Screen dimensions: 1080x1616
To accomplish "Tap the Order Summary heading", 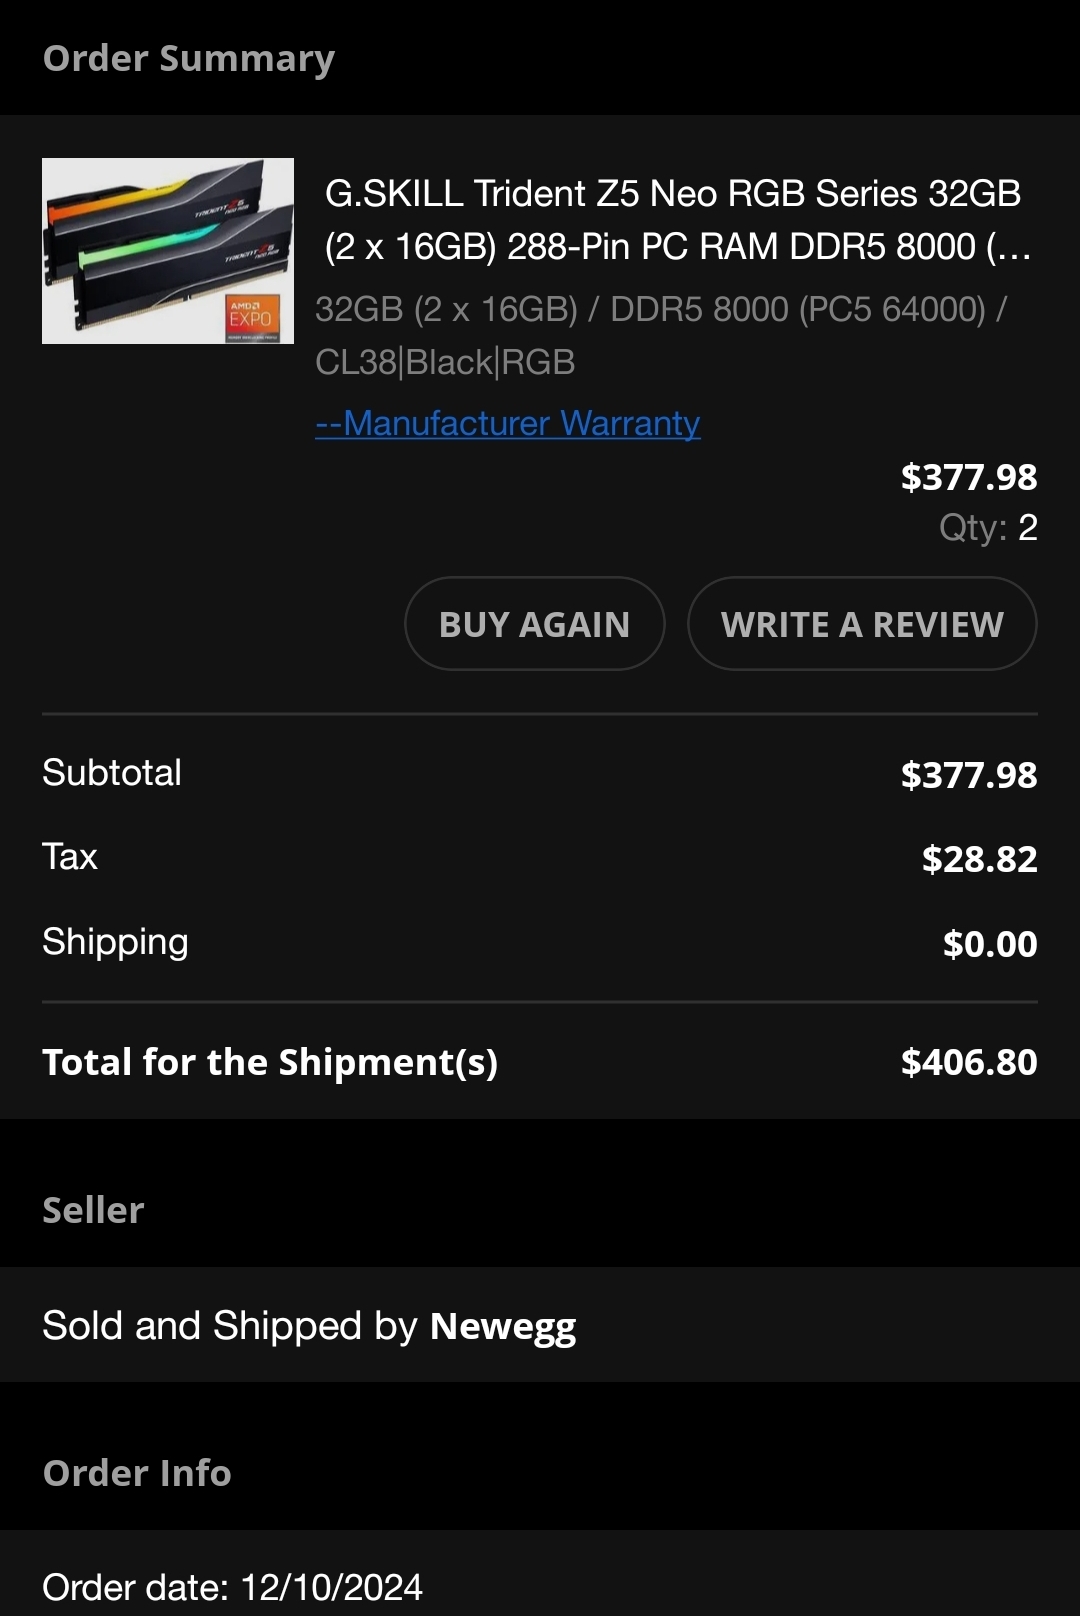I will click(189, 58).
